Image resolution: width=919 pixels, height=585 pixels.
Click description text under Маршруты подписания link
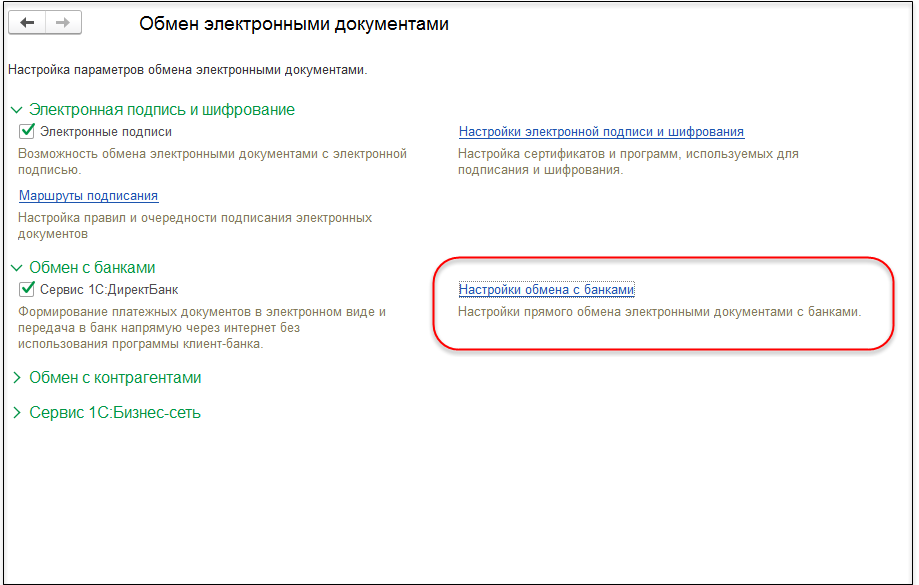coord(195,225)
